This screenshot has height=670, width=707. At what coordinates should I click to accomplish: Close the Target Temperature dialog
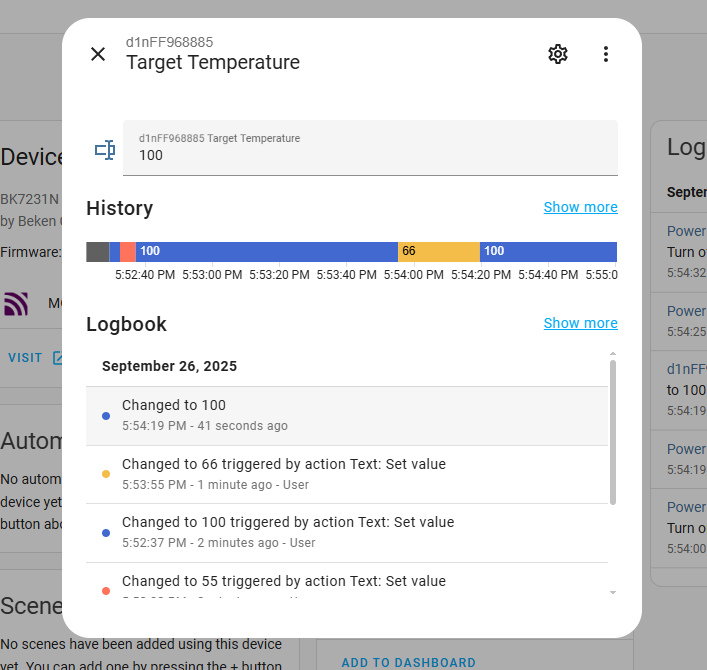[98, 54]
